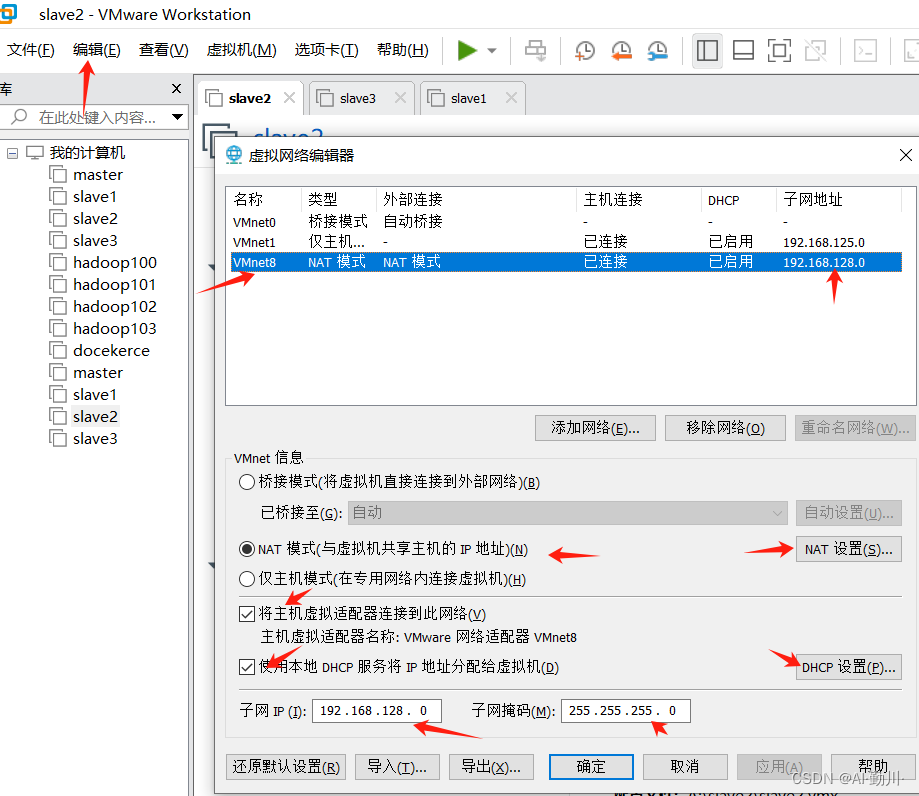919x796 pixels.
Task: Select docekerce in the library tree
Action: point(111,351)
